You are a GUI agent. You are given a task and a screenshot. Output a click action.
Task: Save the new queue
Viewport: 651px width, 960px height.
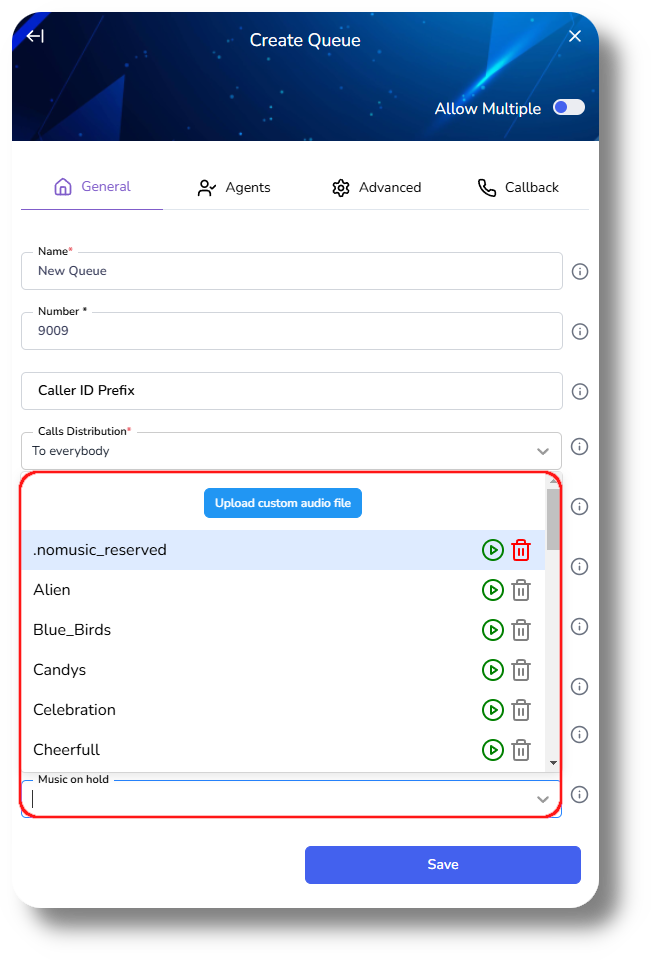coord(442,865)
